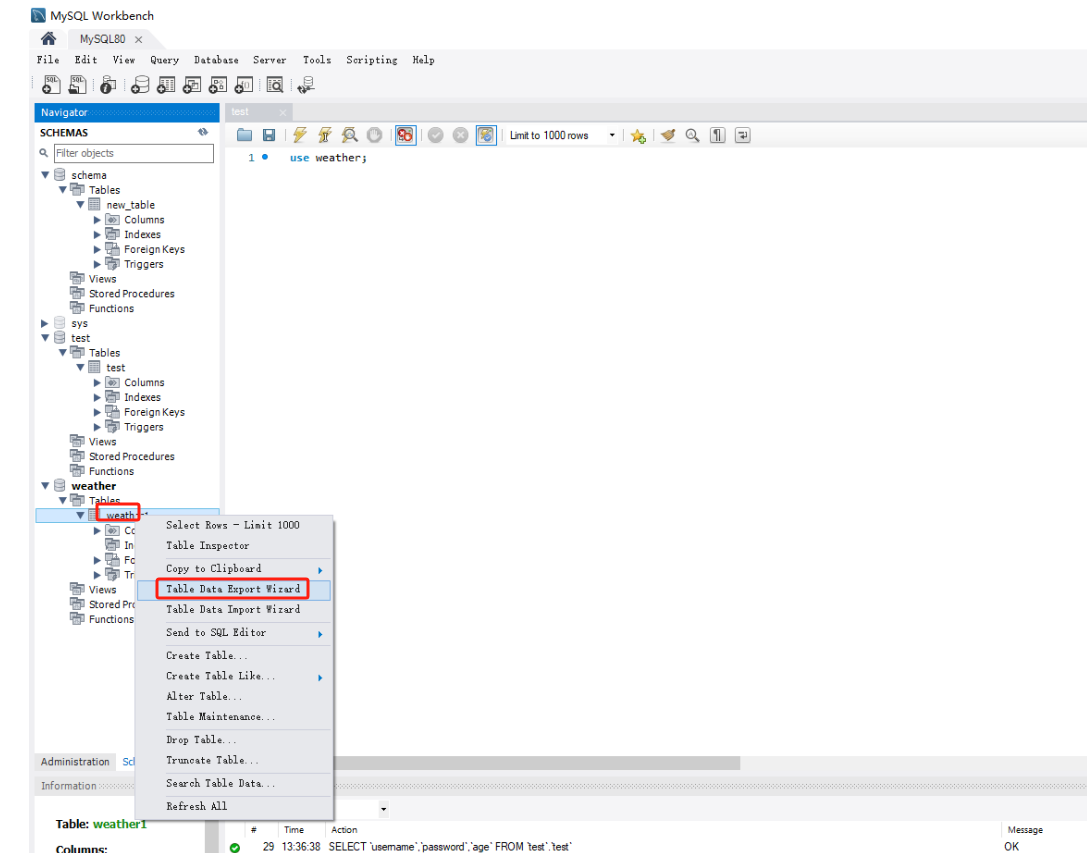The image size is (1087, 853).
Task: Choose Table Inspector from the context menu
Action: [x=234, y=546]
